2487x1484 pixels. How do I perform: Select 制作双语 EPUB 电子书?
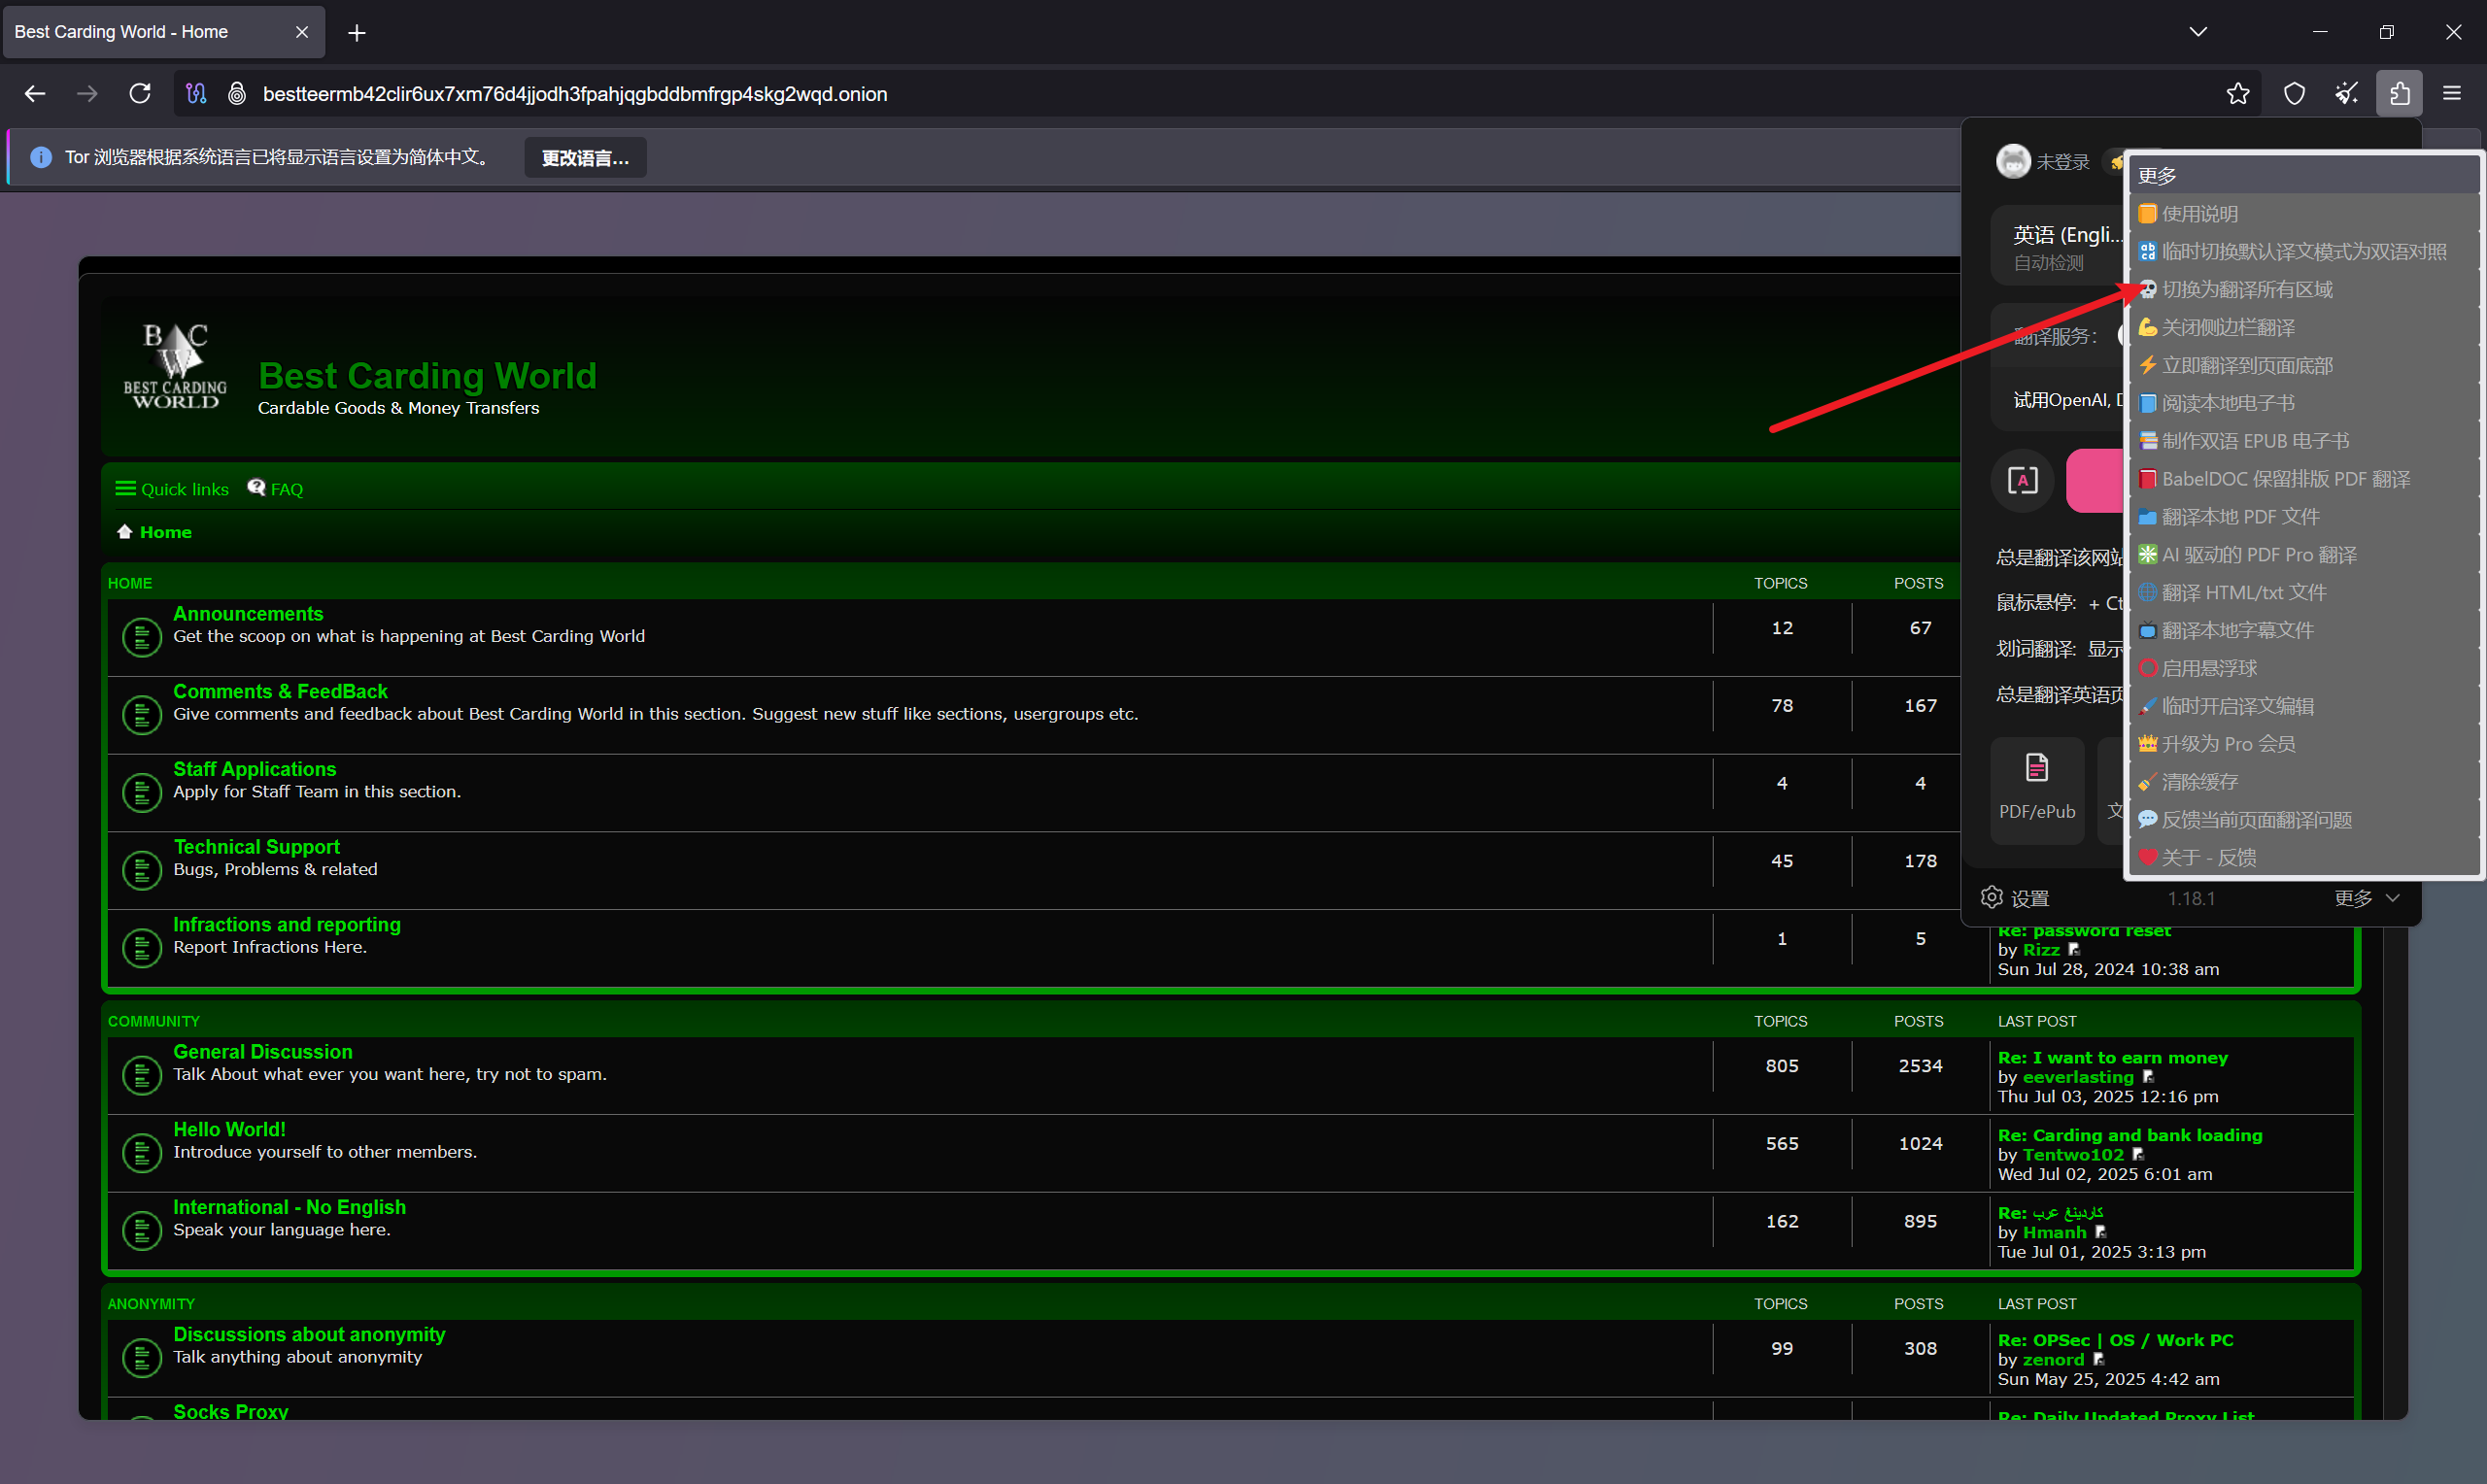point(2304,441)
